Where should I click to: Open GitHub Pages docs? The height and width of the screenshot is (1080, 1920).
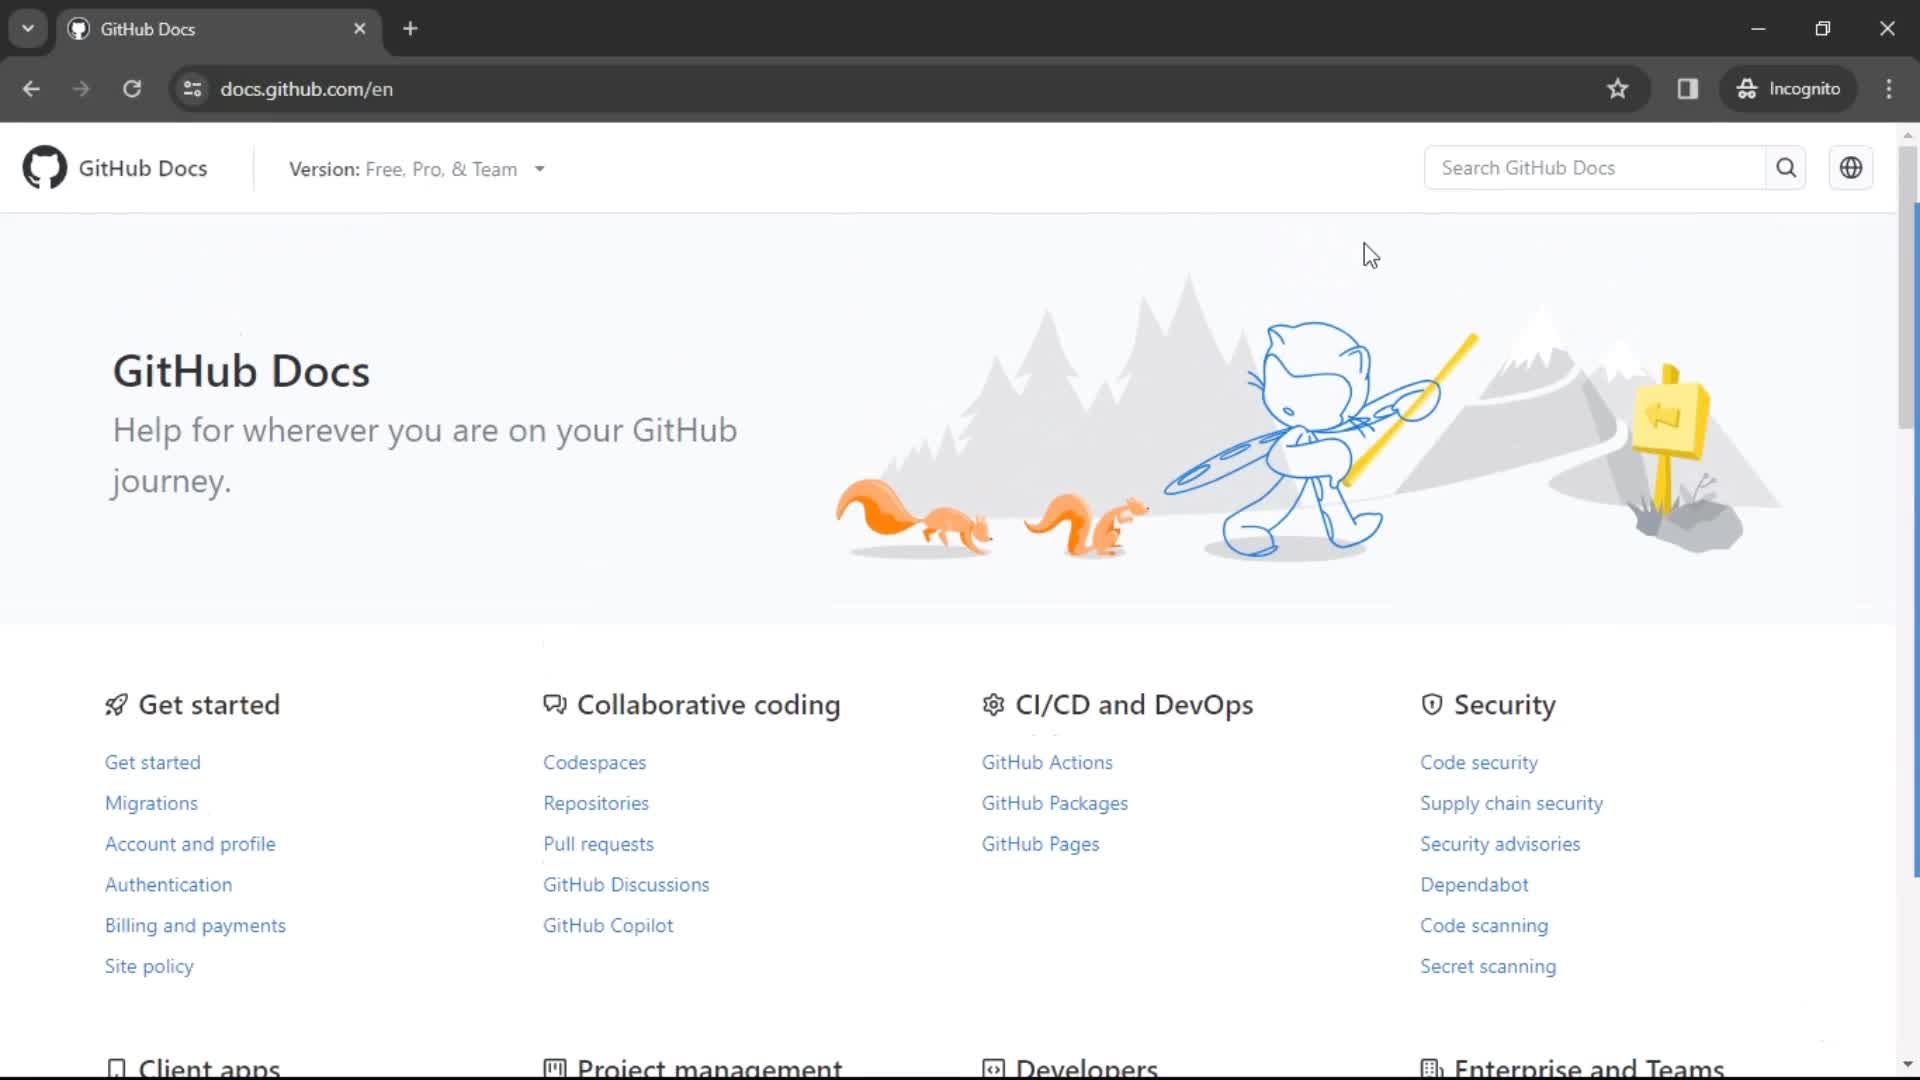click(x=1040, y=844)
